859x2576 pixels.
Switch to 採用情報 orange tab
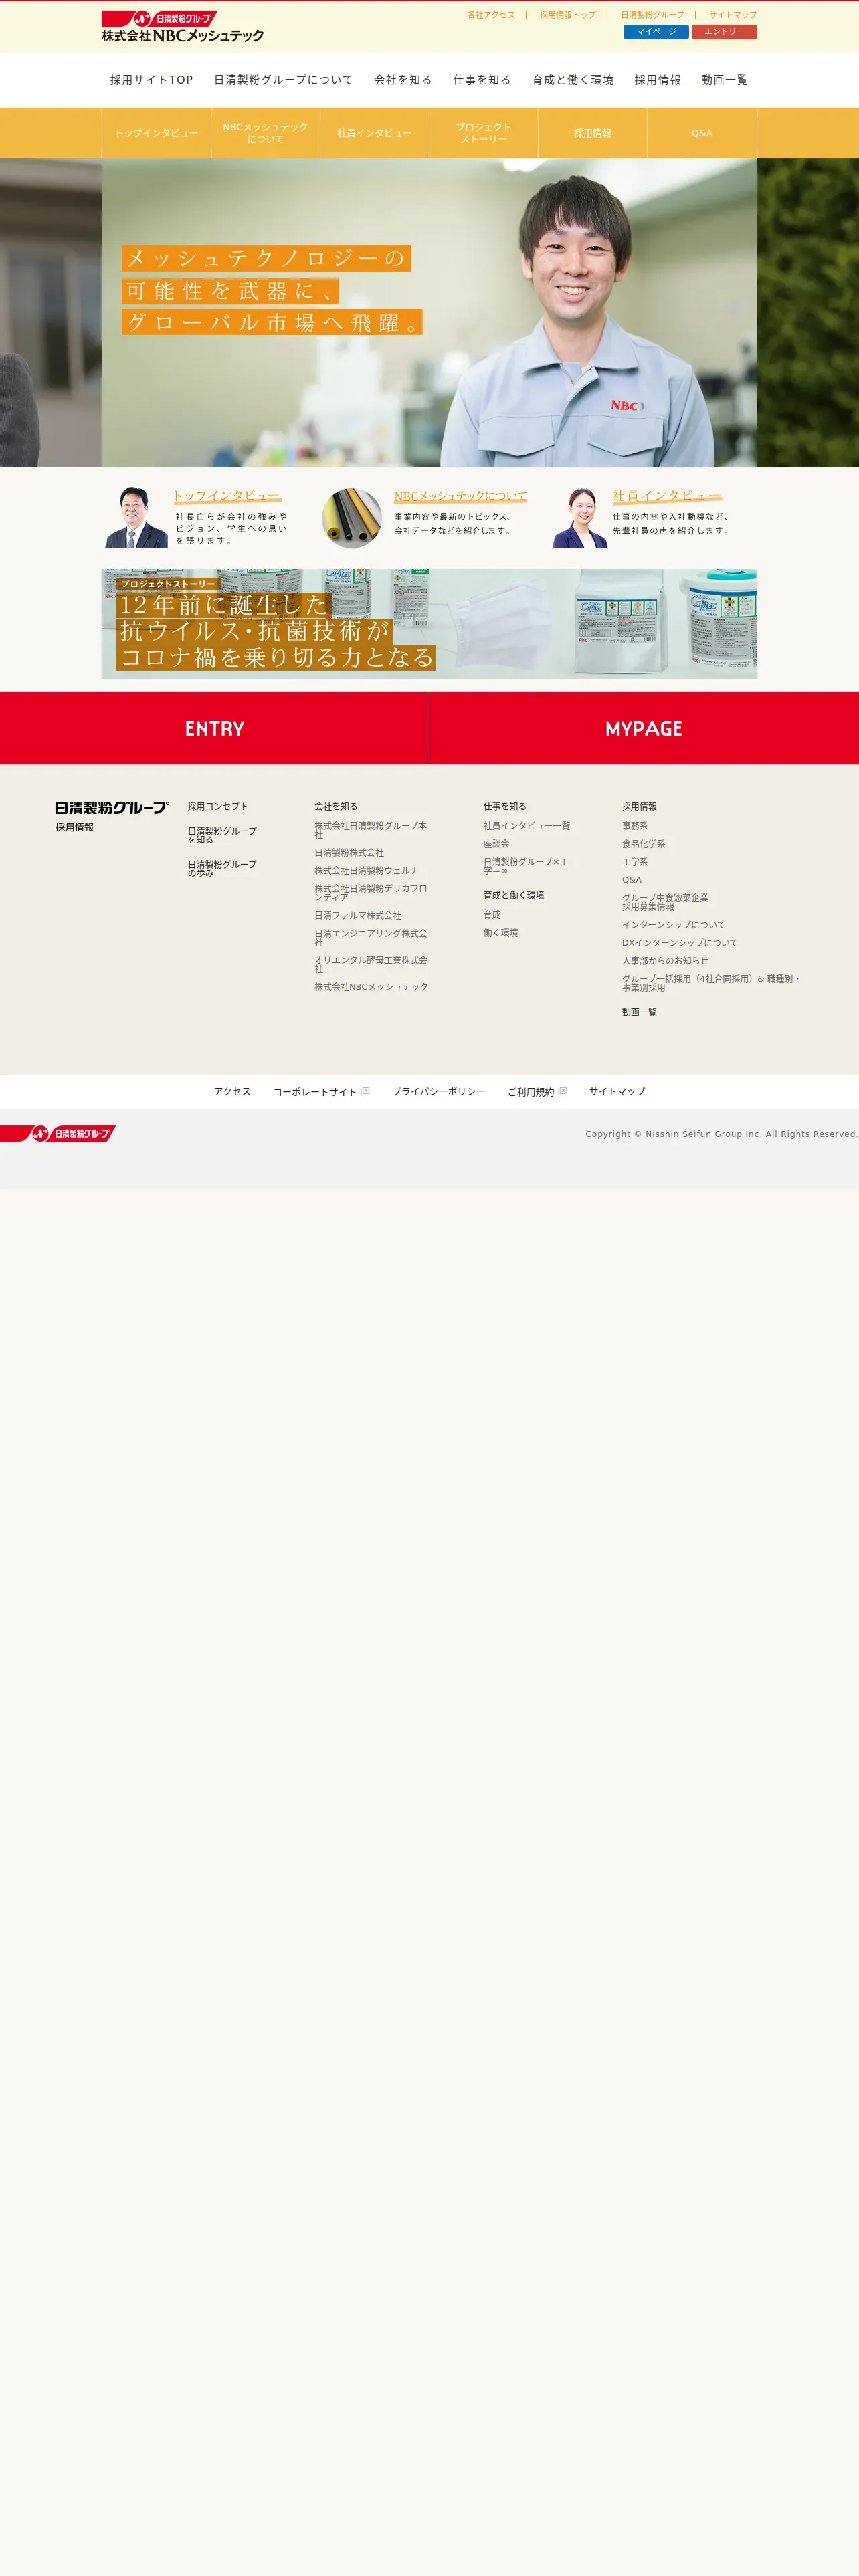[593, 133]
